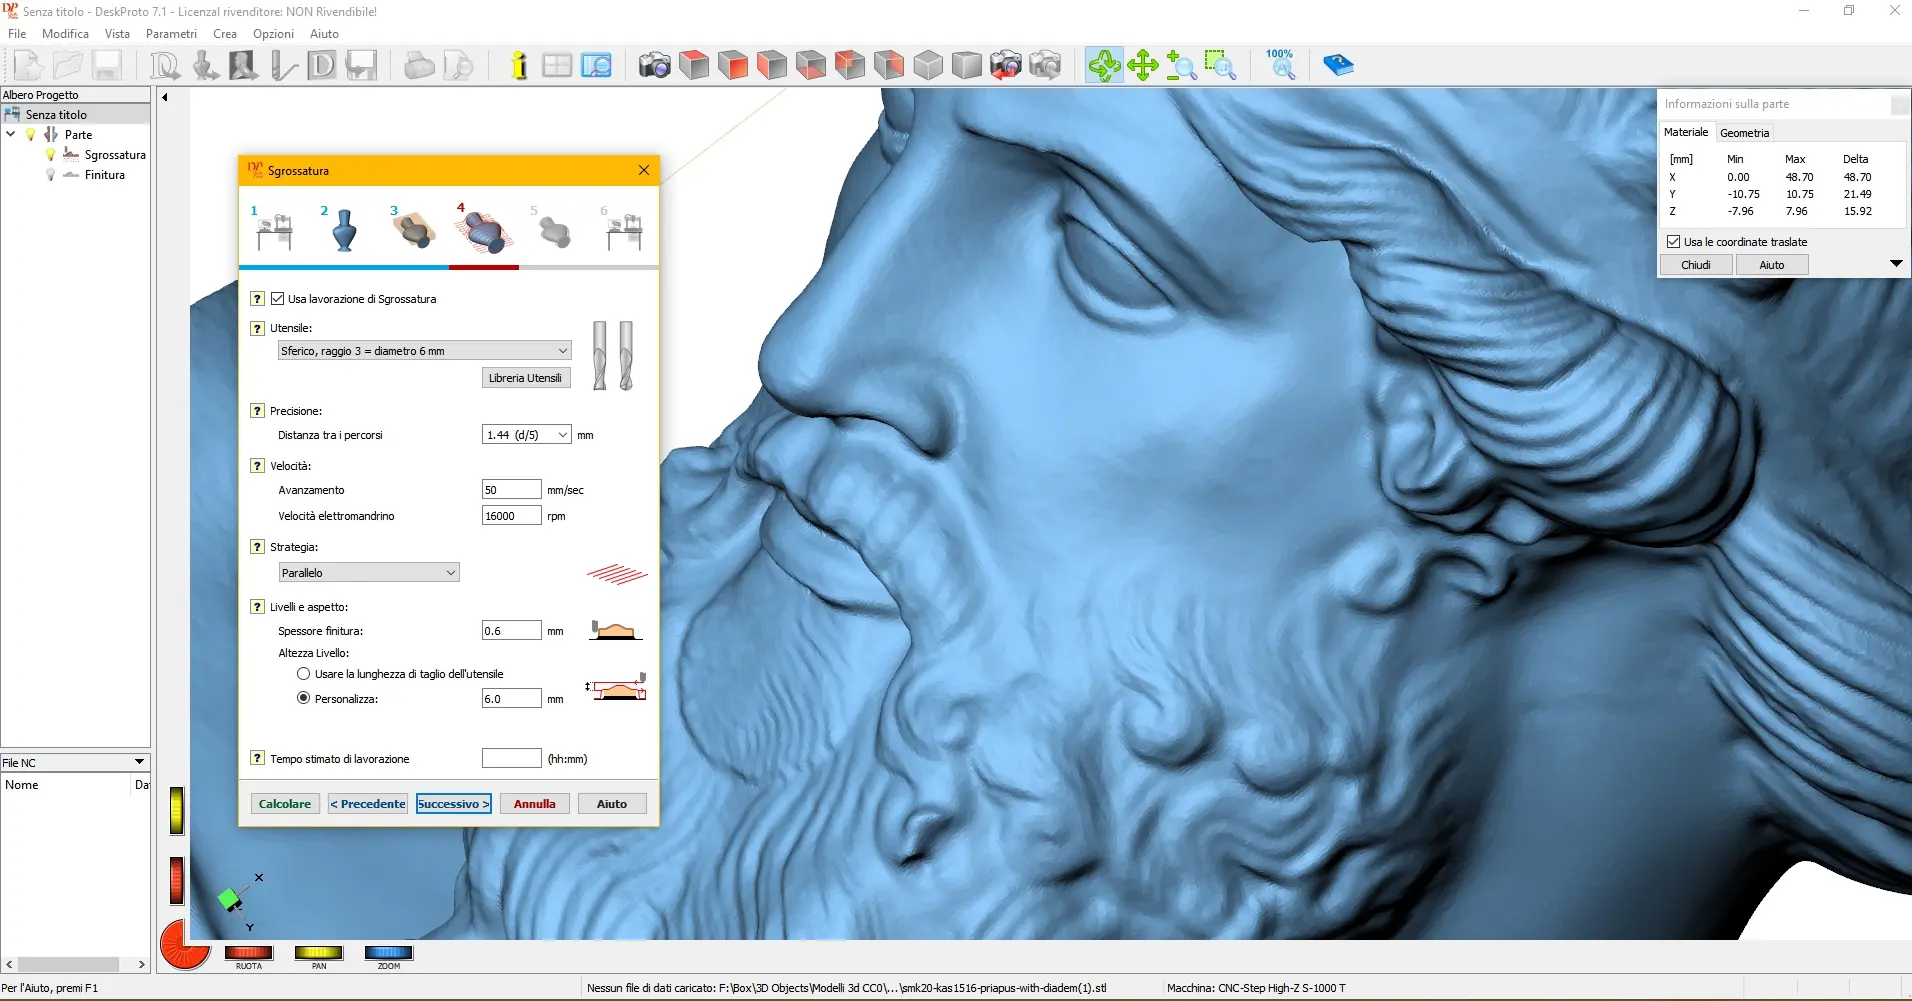Click the Spessore finitura value field

coord(511,631)
